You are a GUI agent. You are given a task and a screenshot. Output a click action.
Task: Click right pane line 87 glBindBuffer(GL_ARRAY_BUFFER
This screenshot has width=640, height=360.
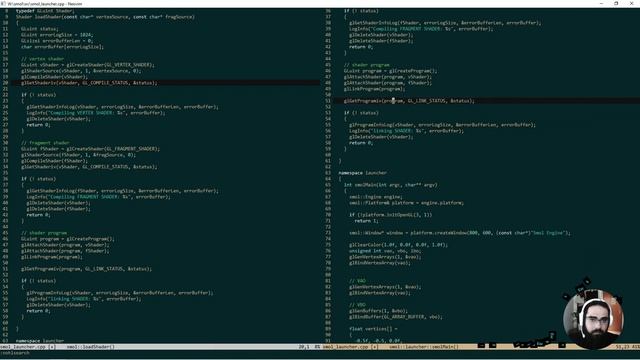coord(396,317)
